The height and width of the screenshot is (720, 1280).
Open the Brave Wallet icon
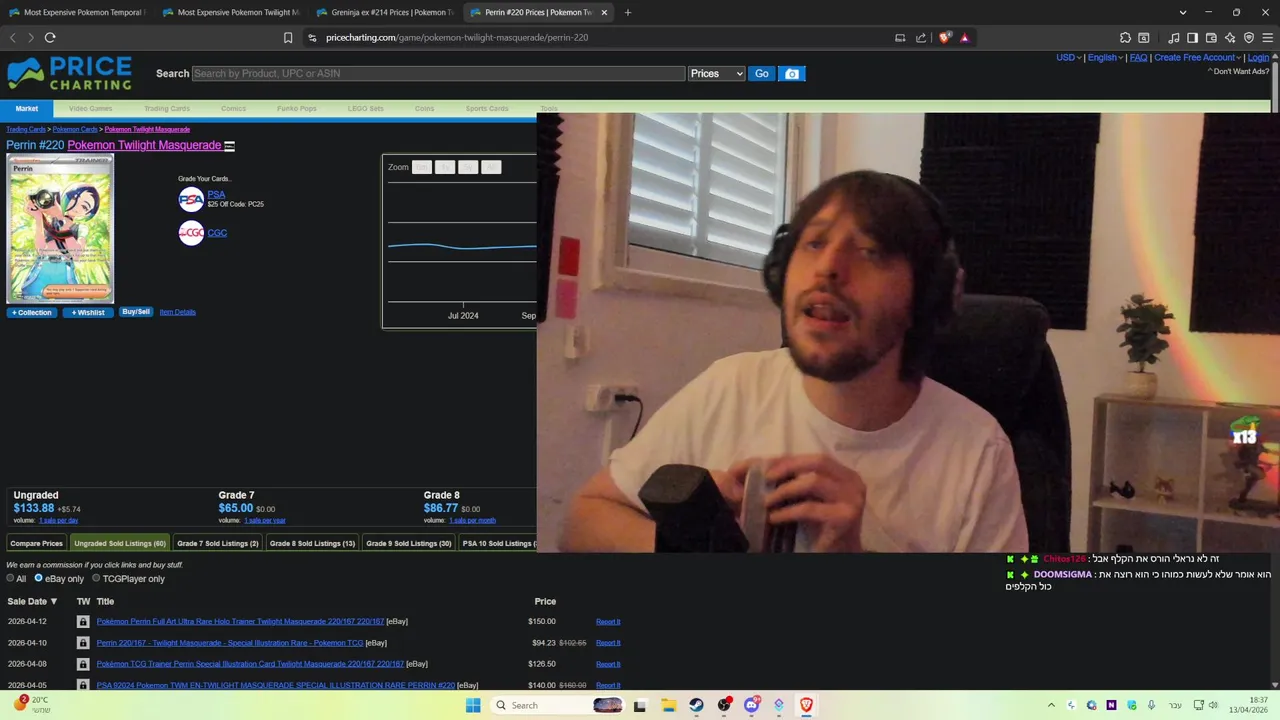[1211, 38]
